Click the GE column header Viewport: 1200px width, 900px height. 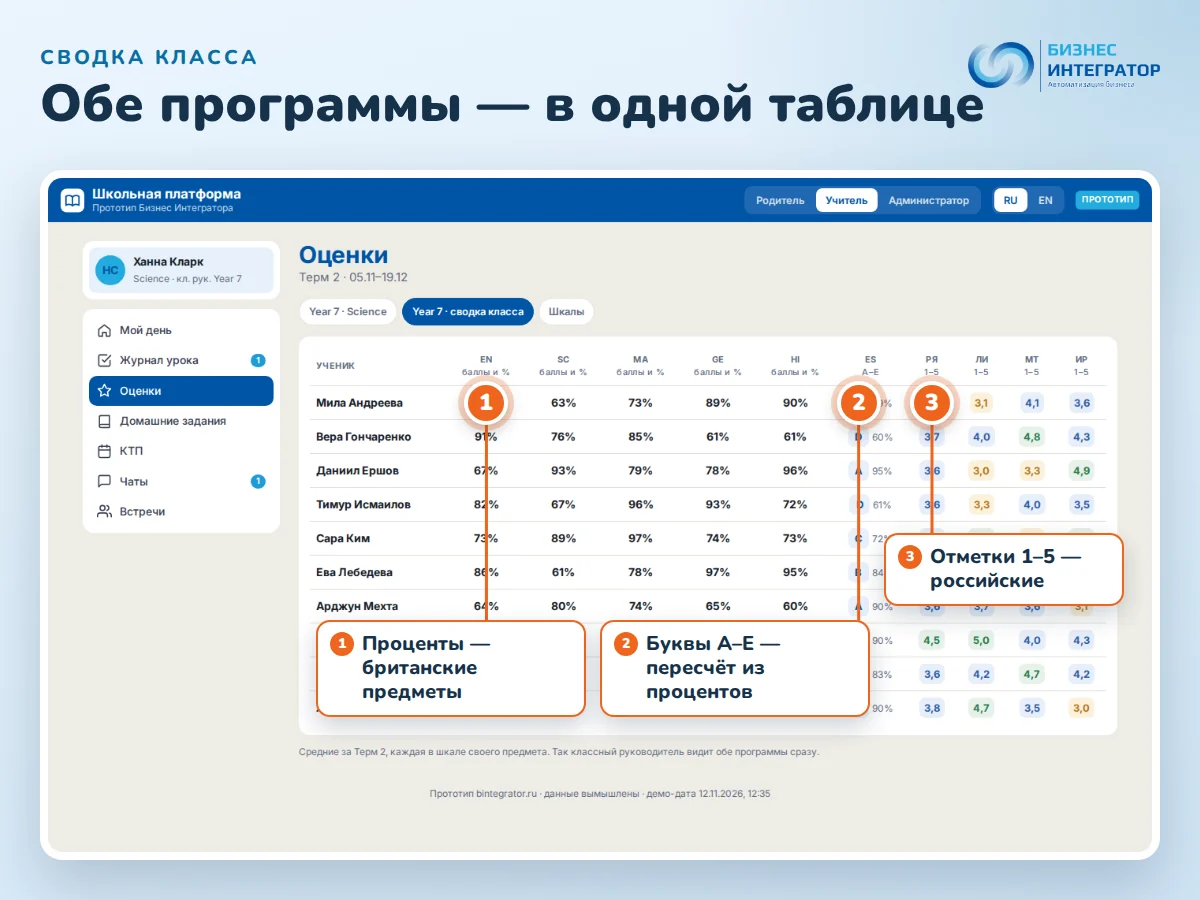point(718,365)
